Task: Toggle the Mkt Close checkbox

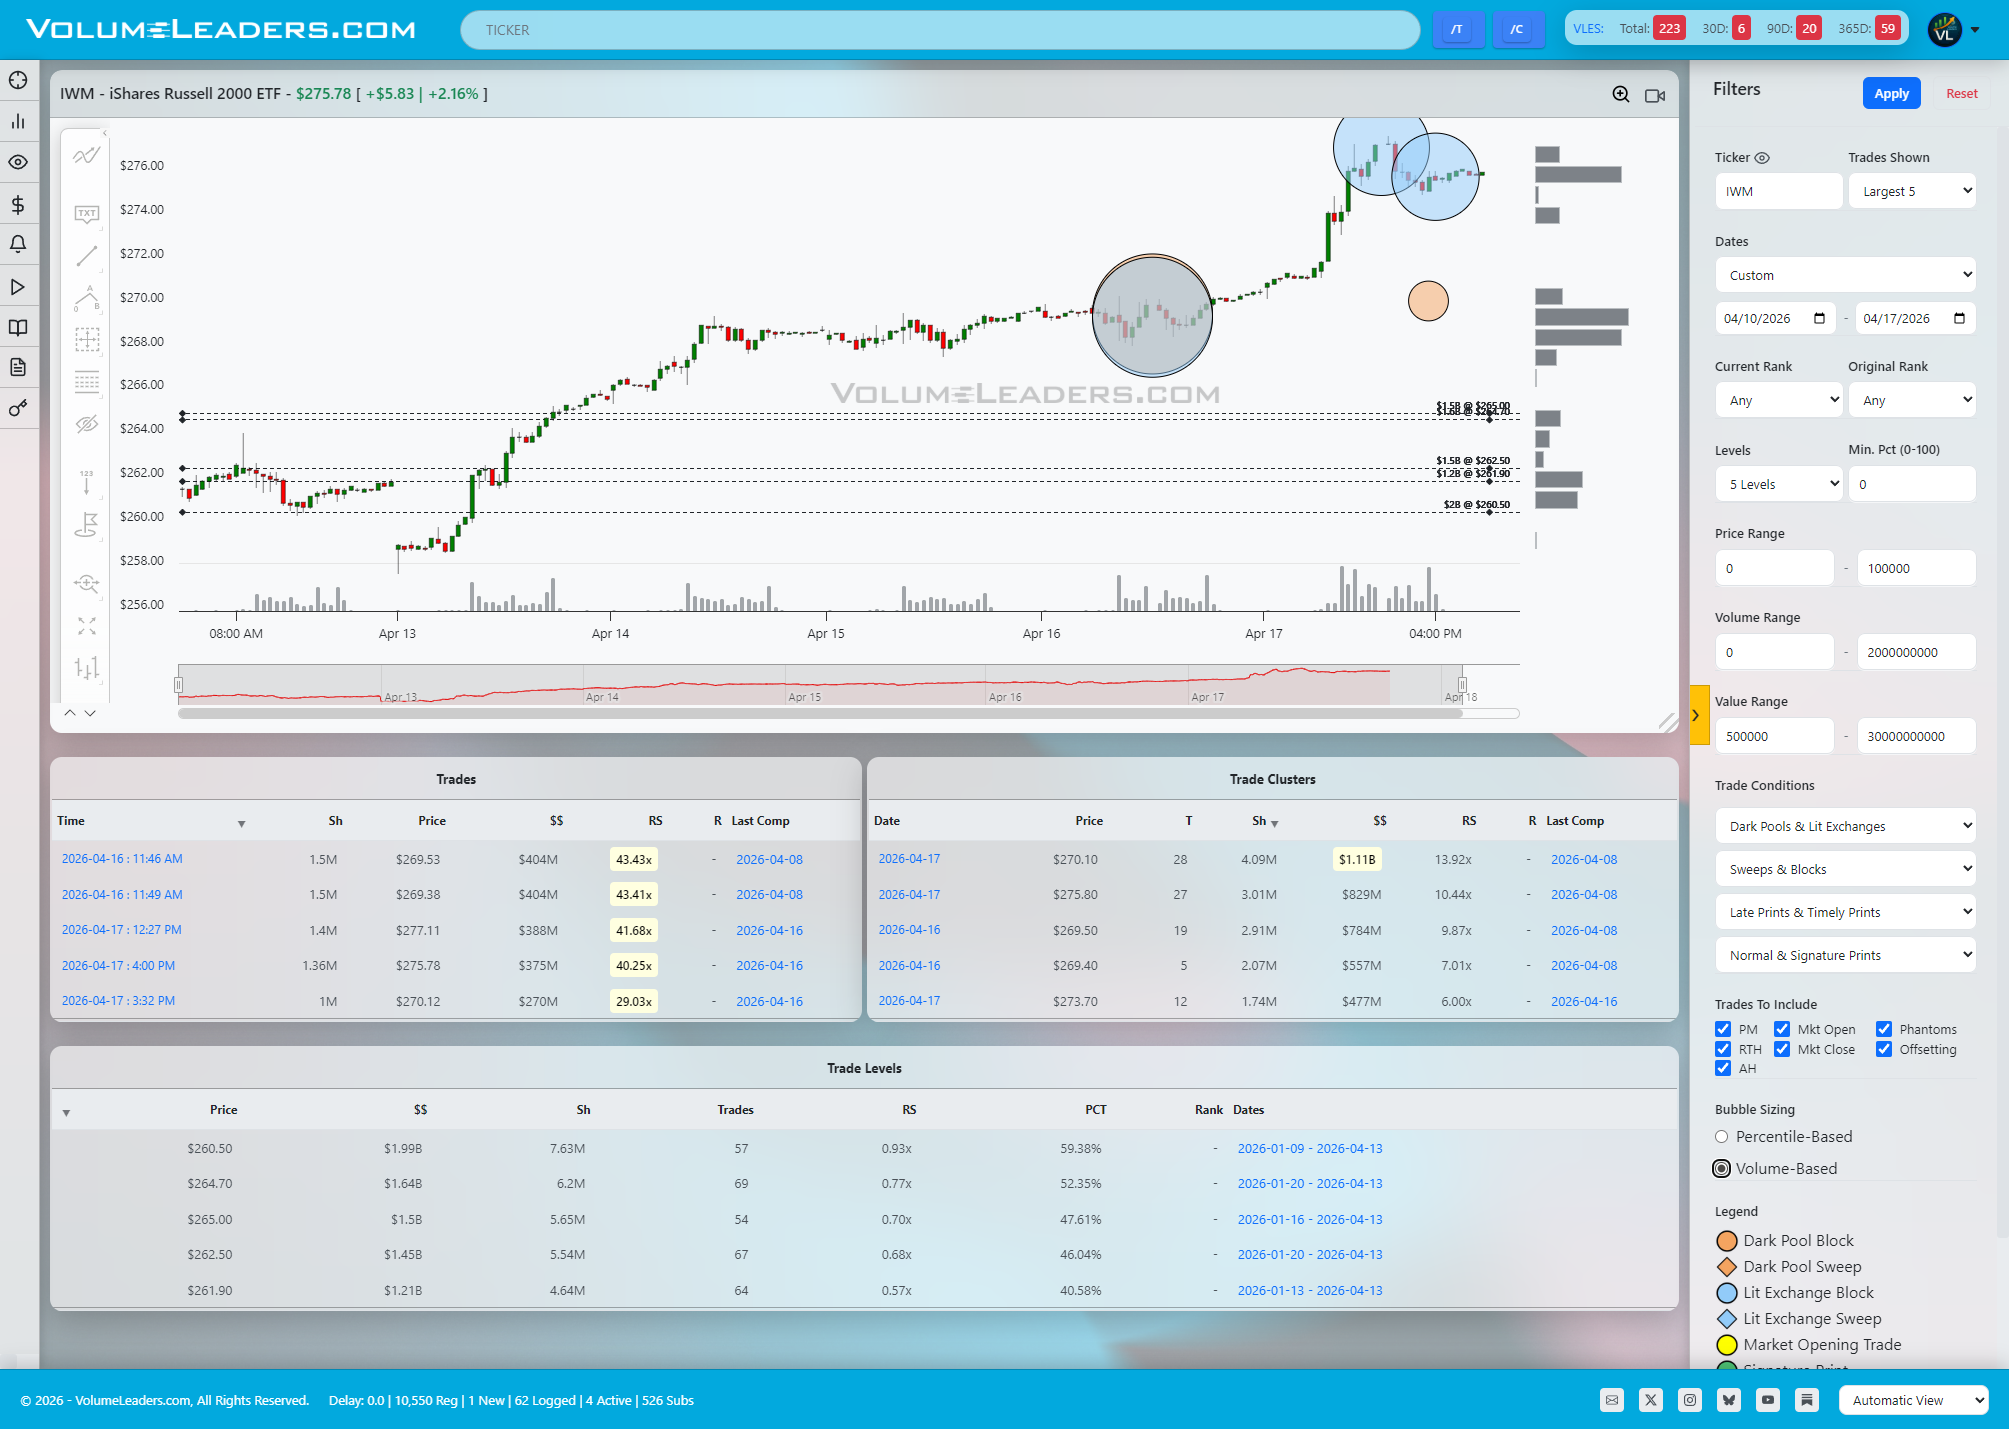Action: [1782, 1049]
